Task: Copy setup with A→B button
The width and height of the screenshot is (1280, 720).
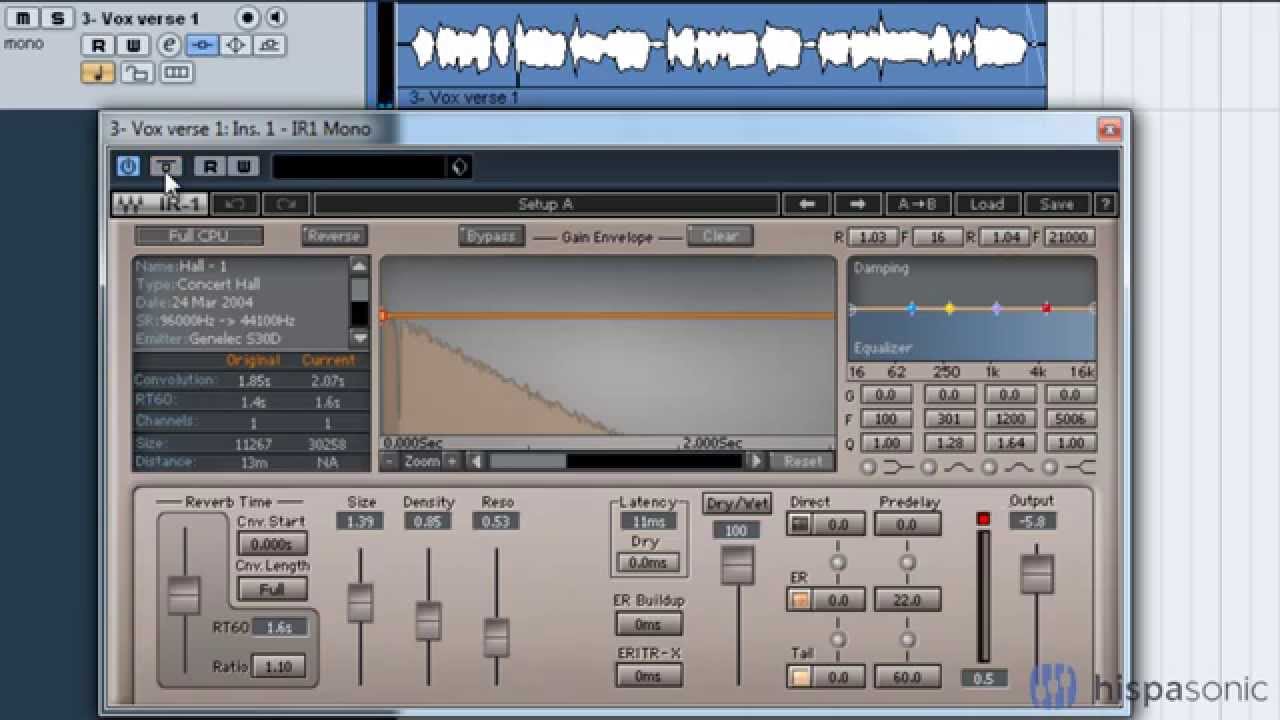Action: click(x=918, y=204)
